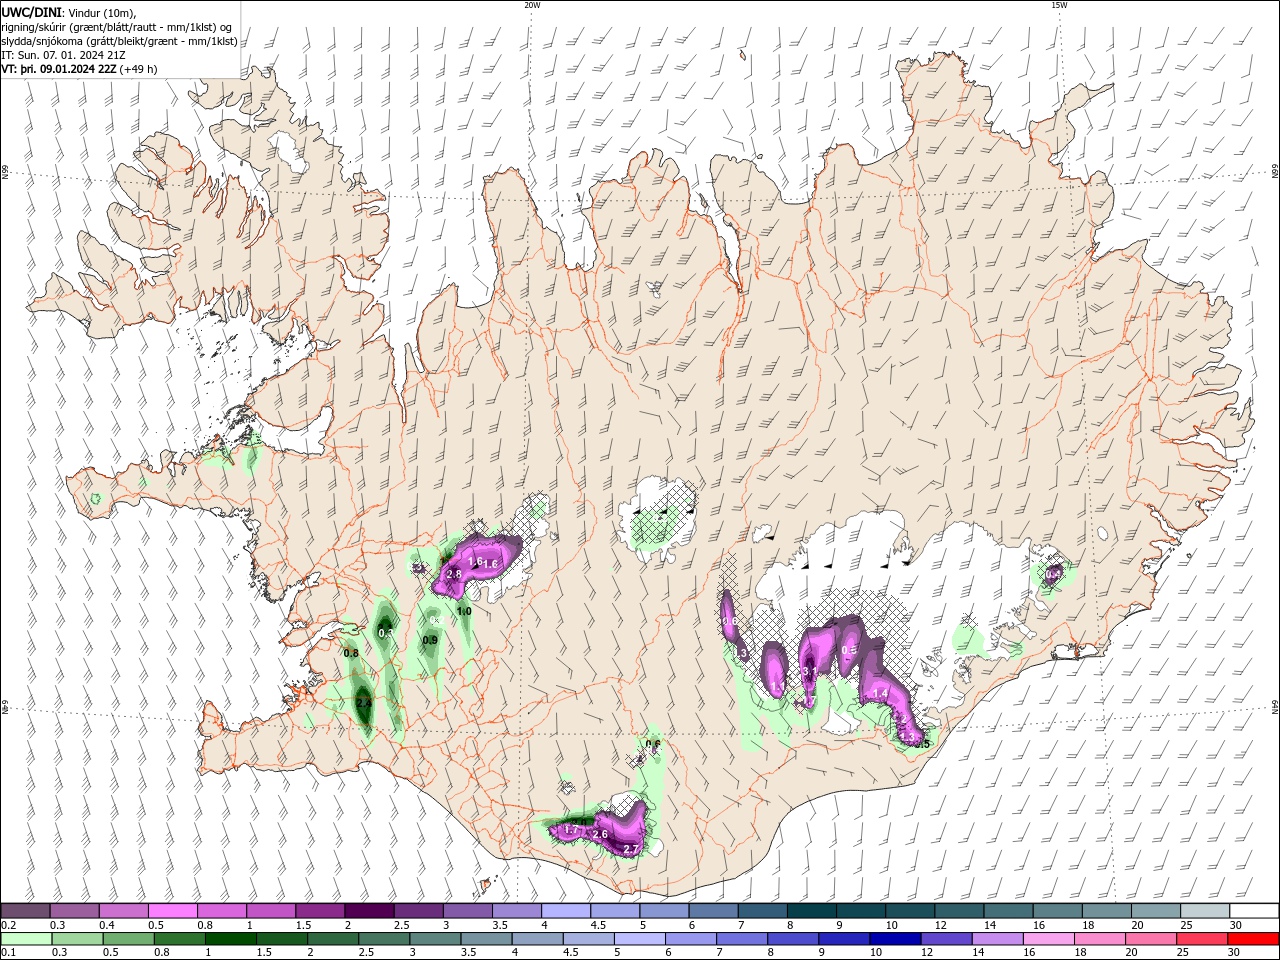
Task: Click the 0.9 precipitation value
Action: (x=430, y=640)
